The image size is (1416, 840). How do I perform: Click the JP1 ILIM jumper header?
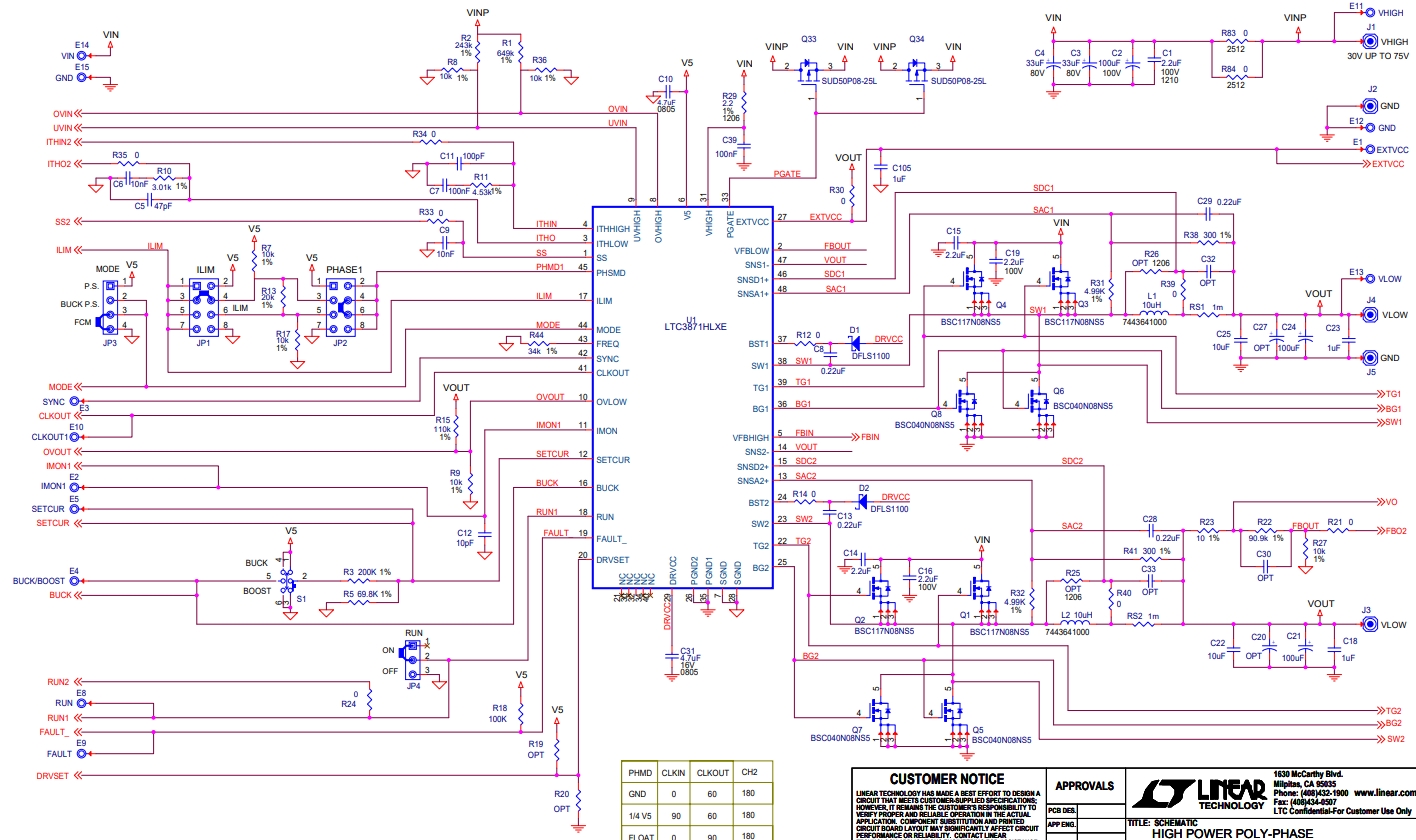(x=205, y=308)
